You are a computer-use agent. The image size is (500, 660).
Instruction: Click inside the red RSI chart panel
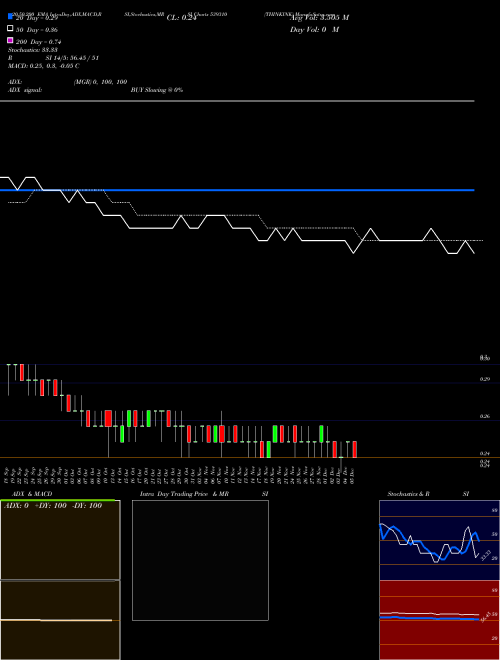(439, 620)
